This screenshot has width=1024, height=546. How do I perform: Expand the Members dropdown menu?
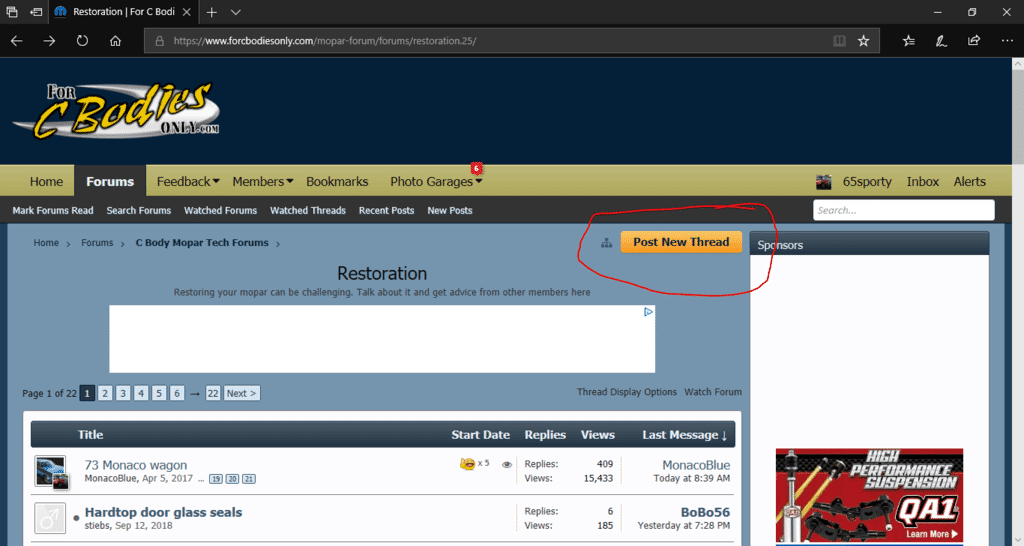tap(263, 182)
